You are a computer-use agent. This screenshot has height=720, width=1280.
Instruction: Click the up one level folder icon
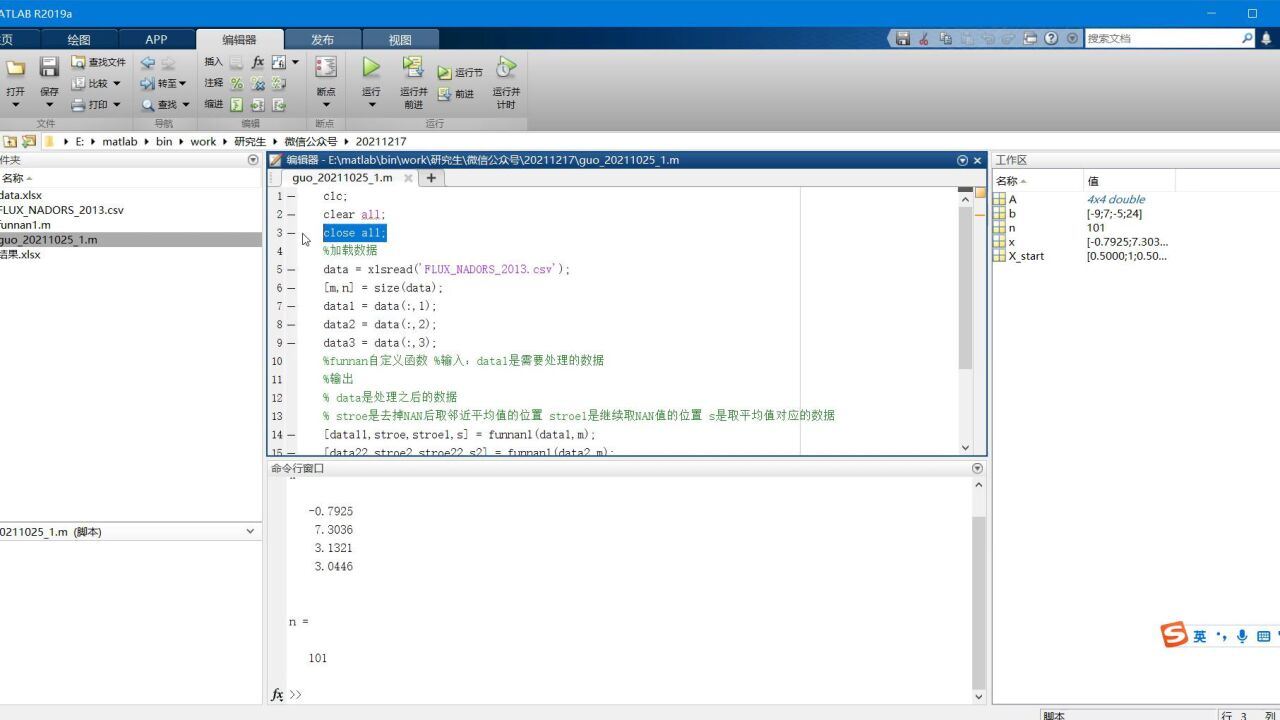tap(9, 141)
